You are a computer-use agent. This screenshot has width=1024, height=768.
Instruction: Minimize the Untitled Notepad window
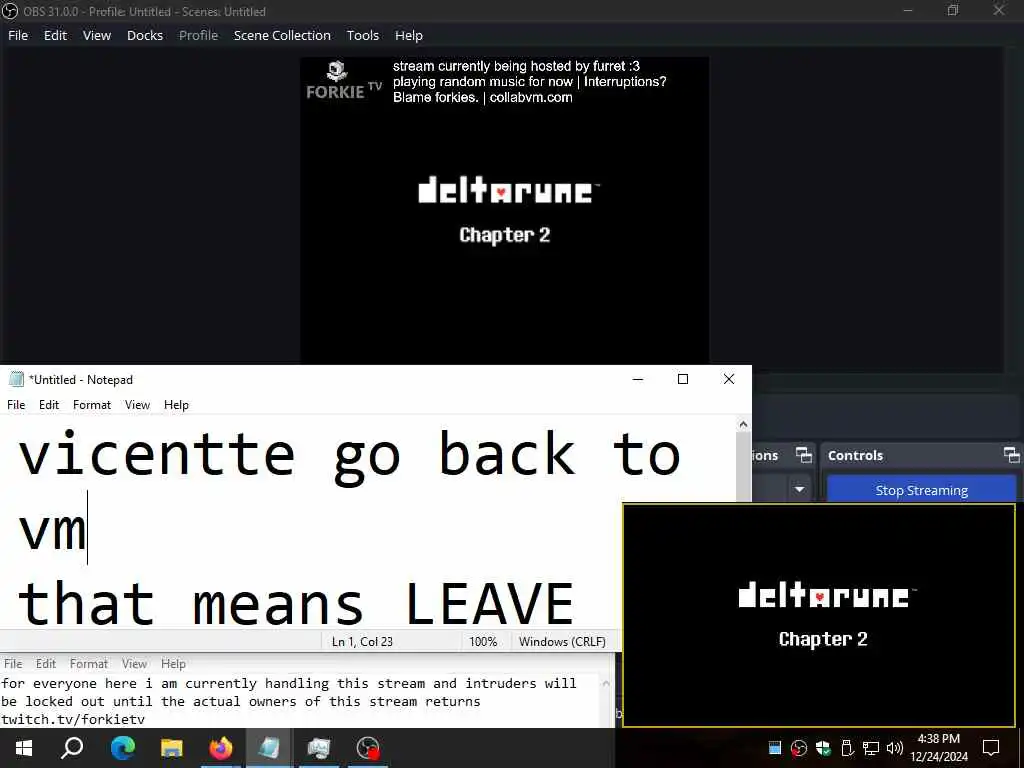click(x=638, y=379)
